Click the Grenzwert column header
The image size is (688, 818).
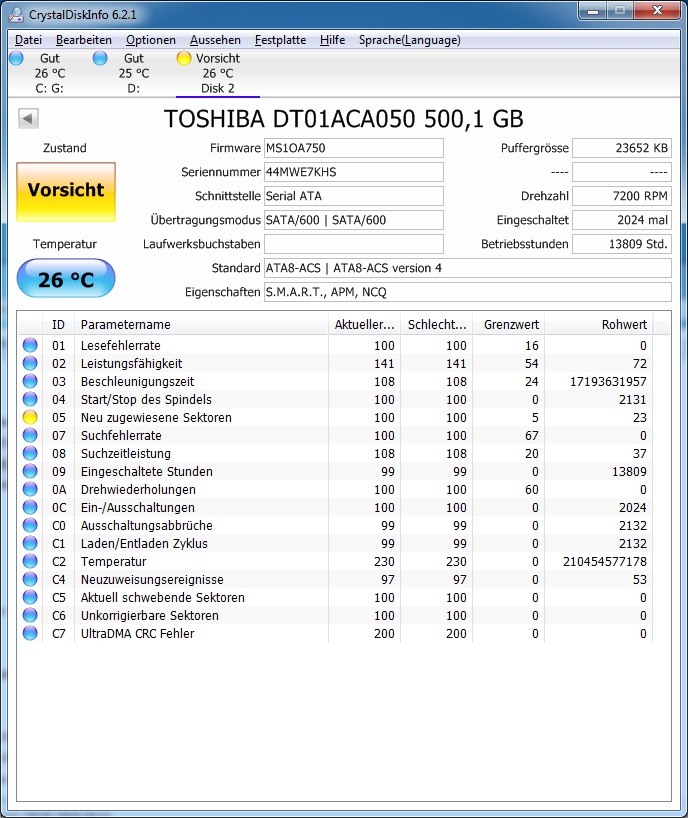point(509,324)
